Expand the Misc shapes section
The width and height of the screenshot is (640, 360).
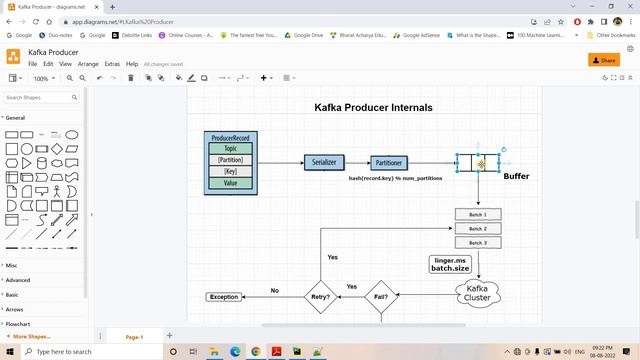(x=10, y=265)
